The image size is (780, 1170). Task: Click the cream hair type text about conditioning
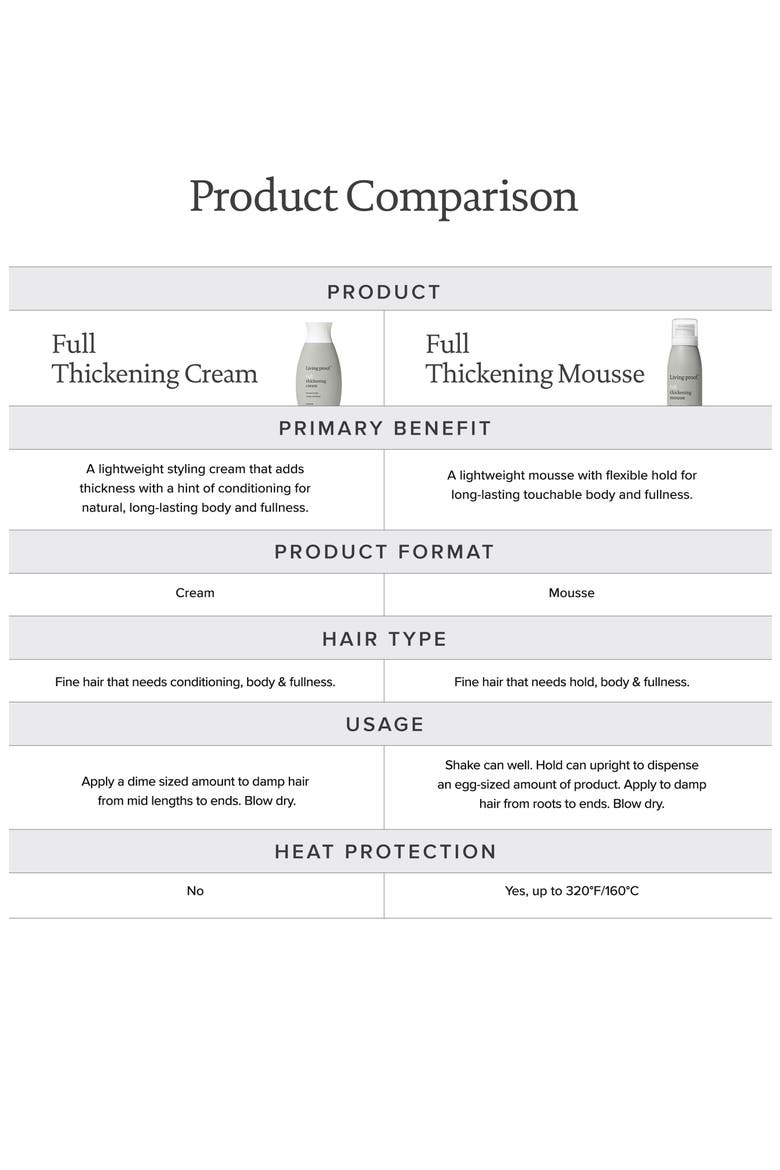point(195,682)
